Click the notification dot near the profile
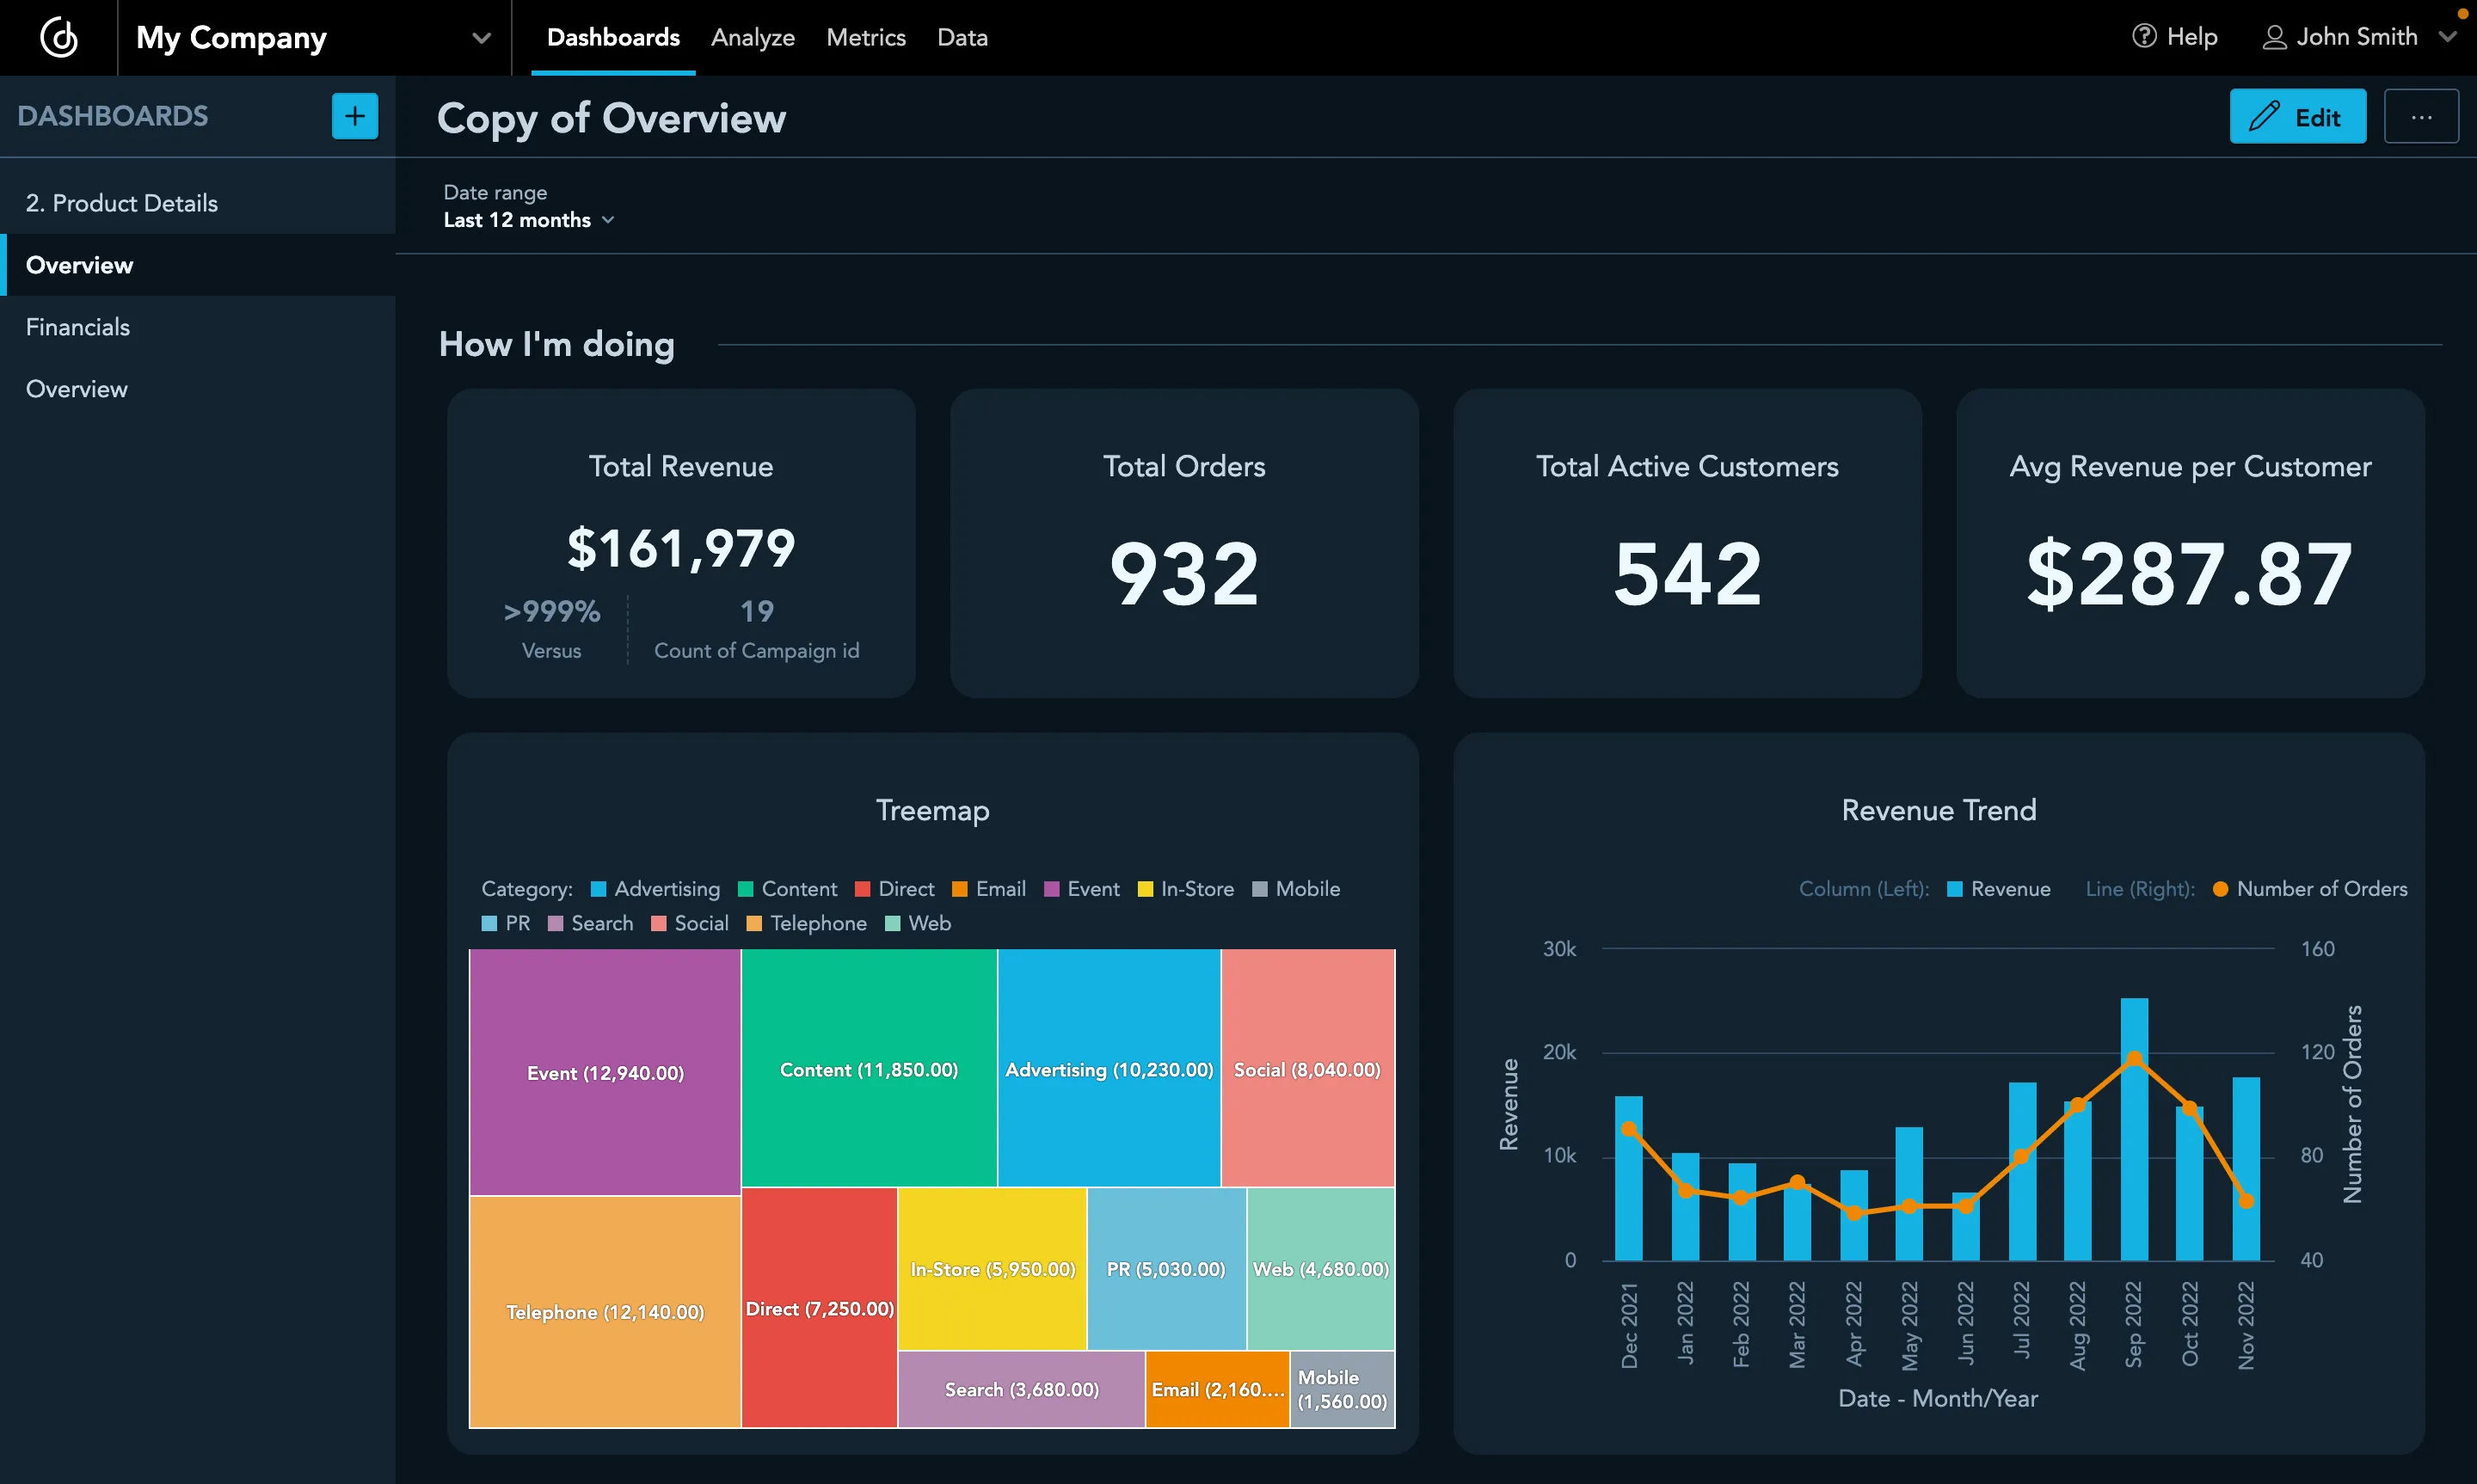Screen dimensions: 2477x1484 (2462, 14)
